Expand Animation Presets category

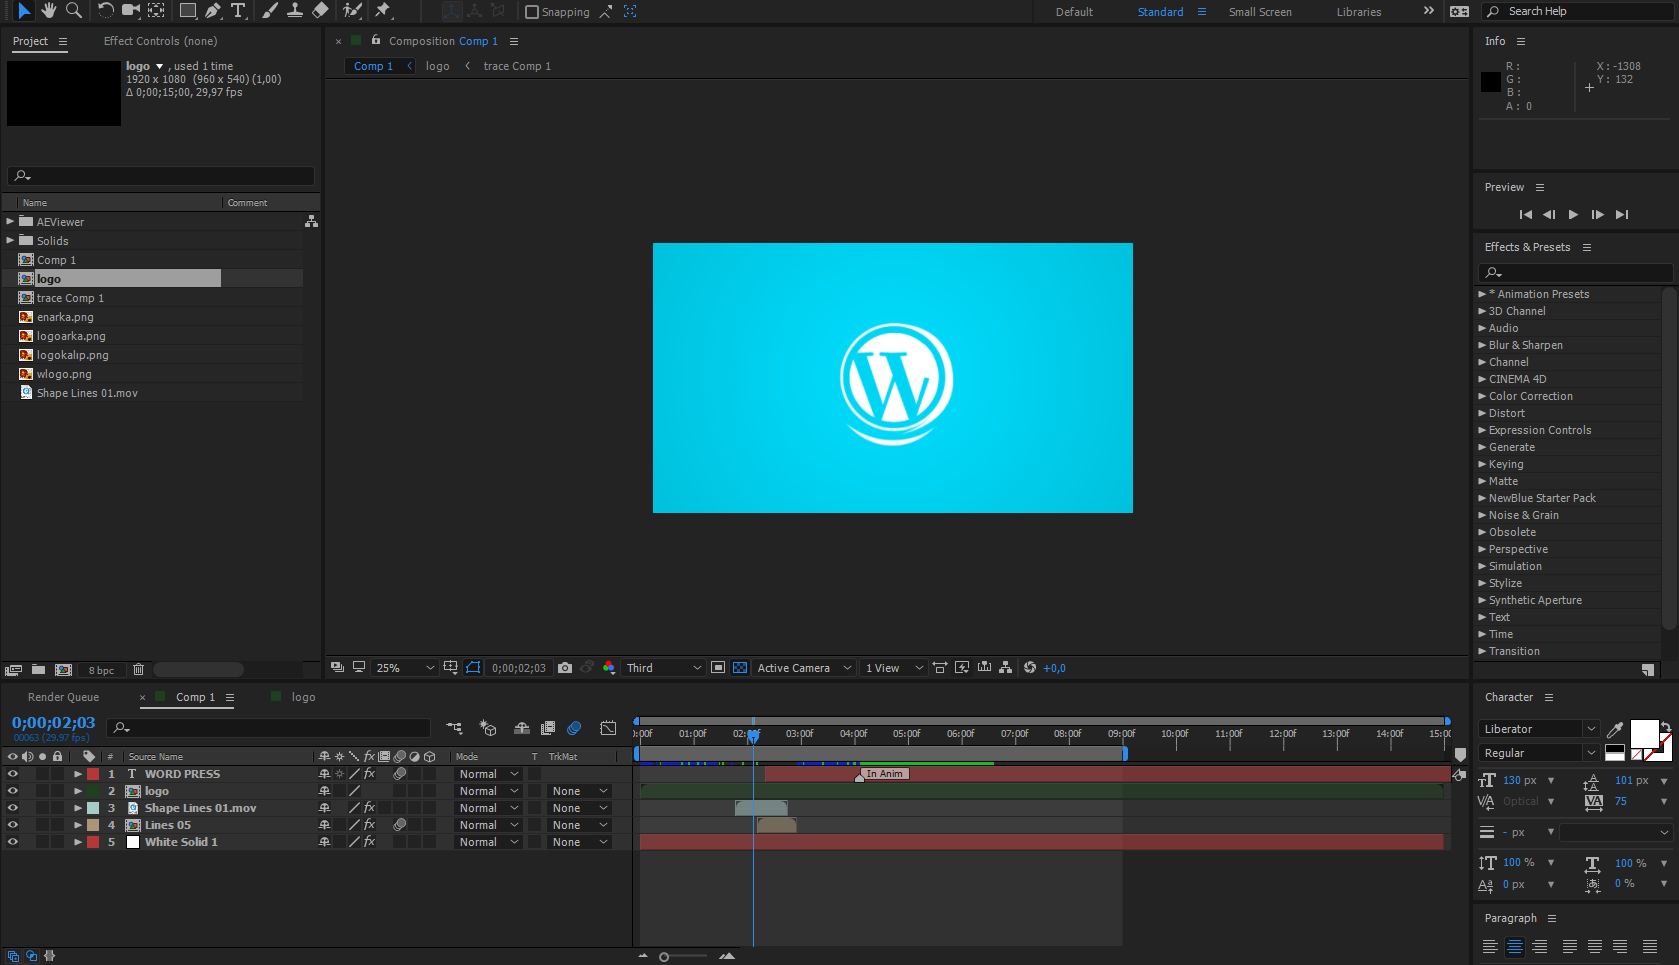coord(1482,294)
